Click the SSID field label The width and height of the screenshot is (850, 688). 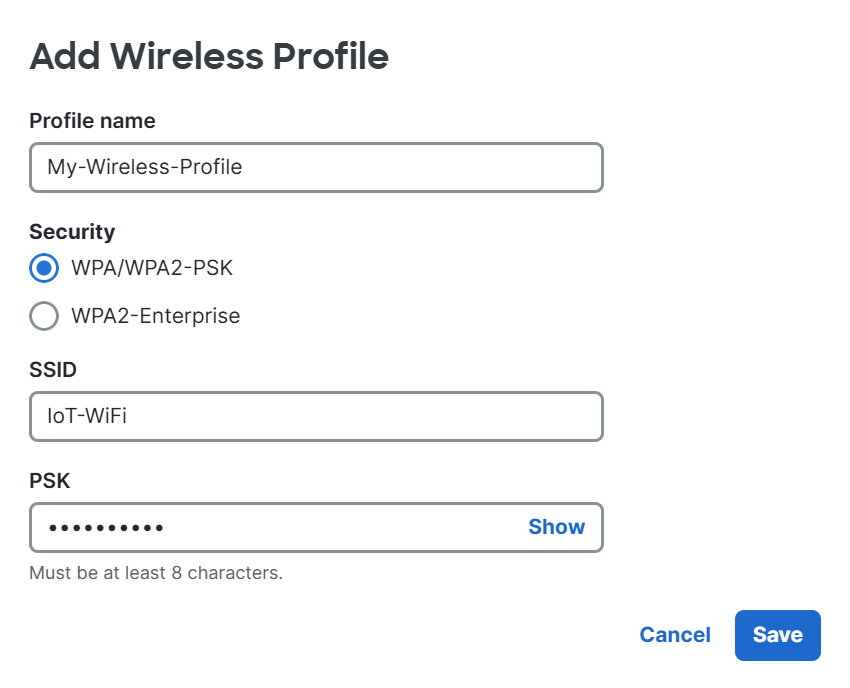tap(53, 370)
